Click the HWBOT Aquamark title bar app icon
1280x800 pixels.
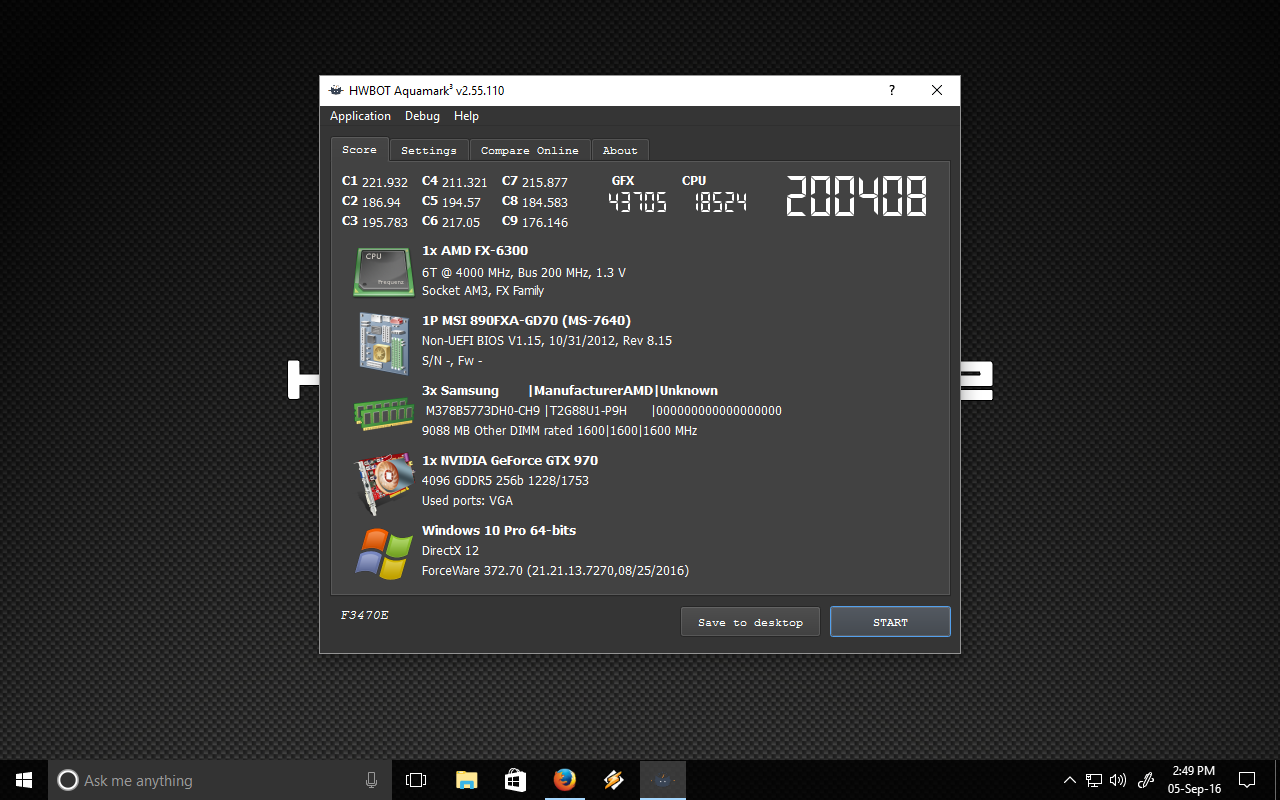pyautogui.click(x=336, y=90)
